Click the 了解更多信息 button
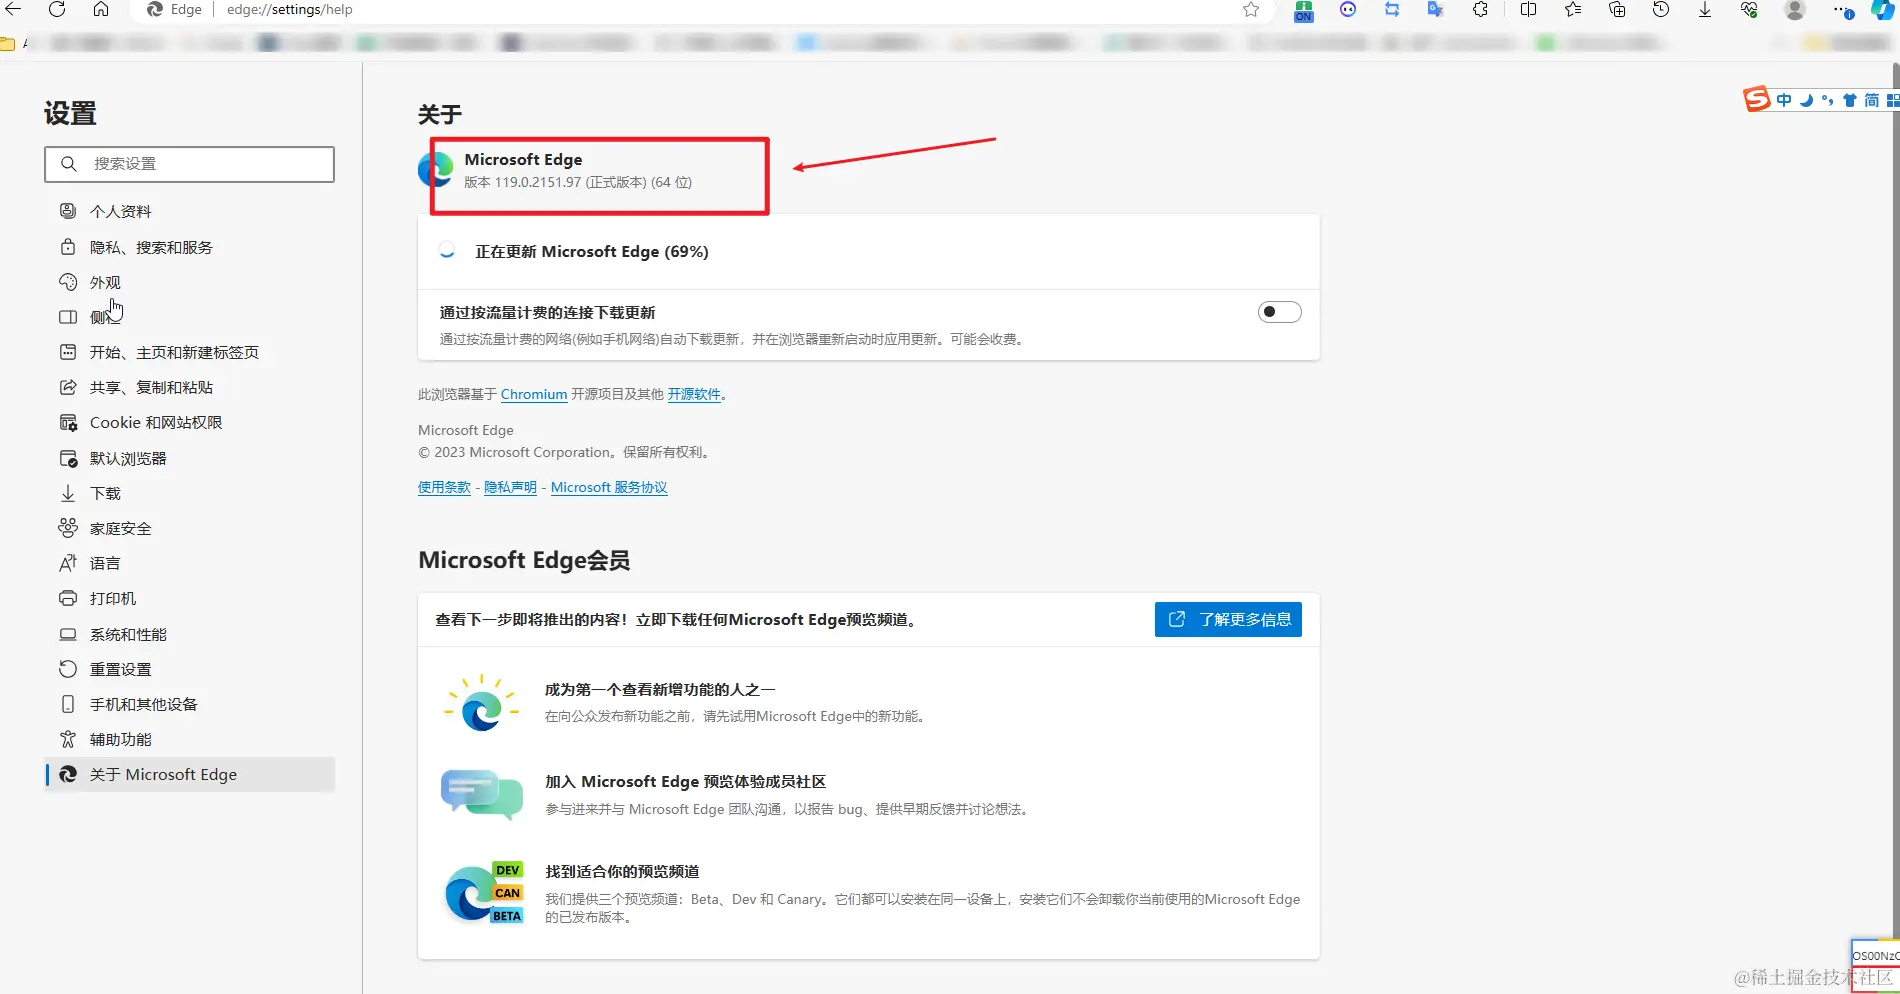This screenshot has height=994, width=1900. pos(1228,619)
